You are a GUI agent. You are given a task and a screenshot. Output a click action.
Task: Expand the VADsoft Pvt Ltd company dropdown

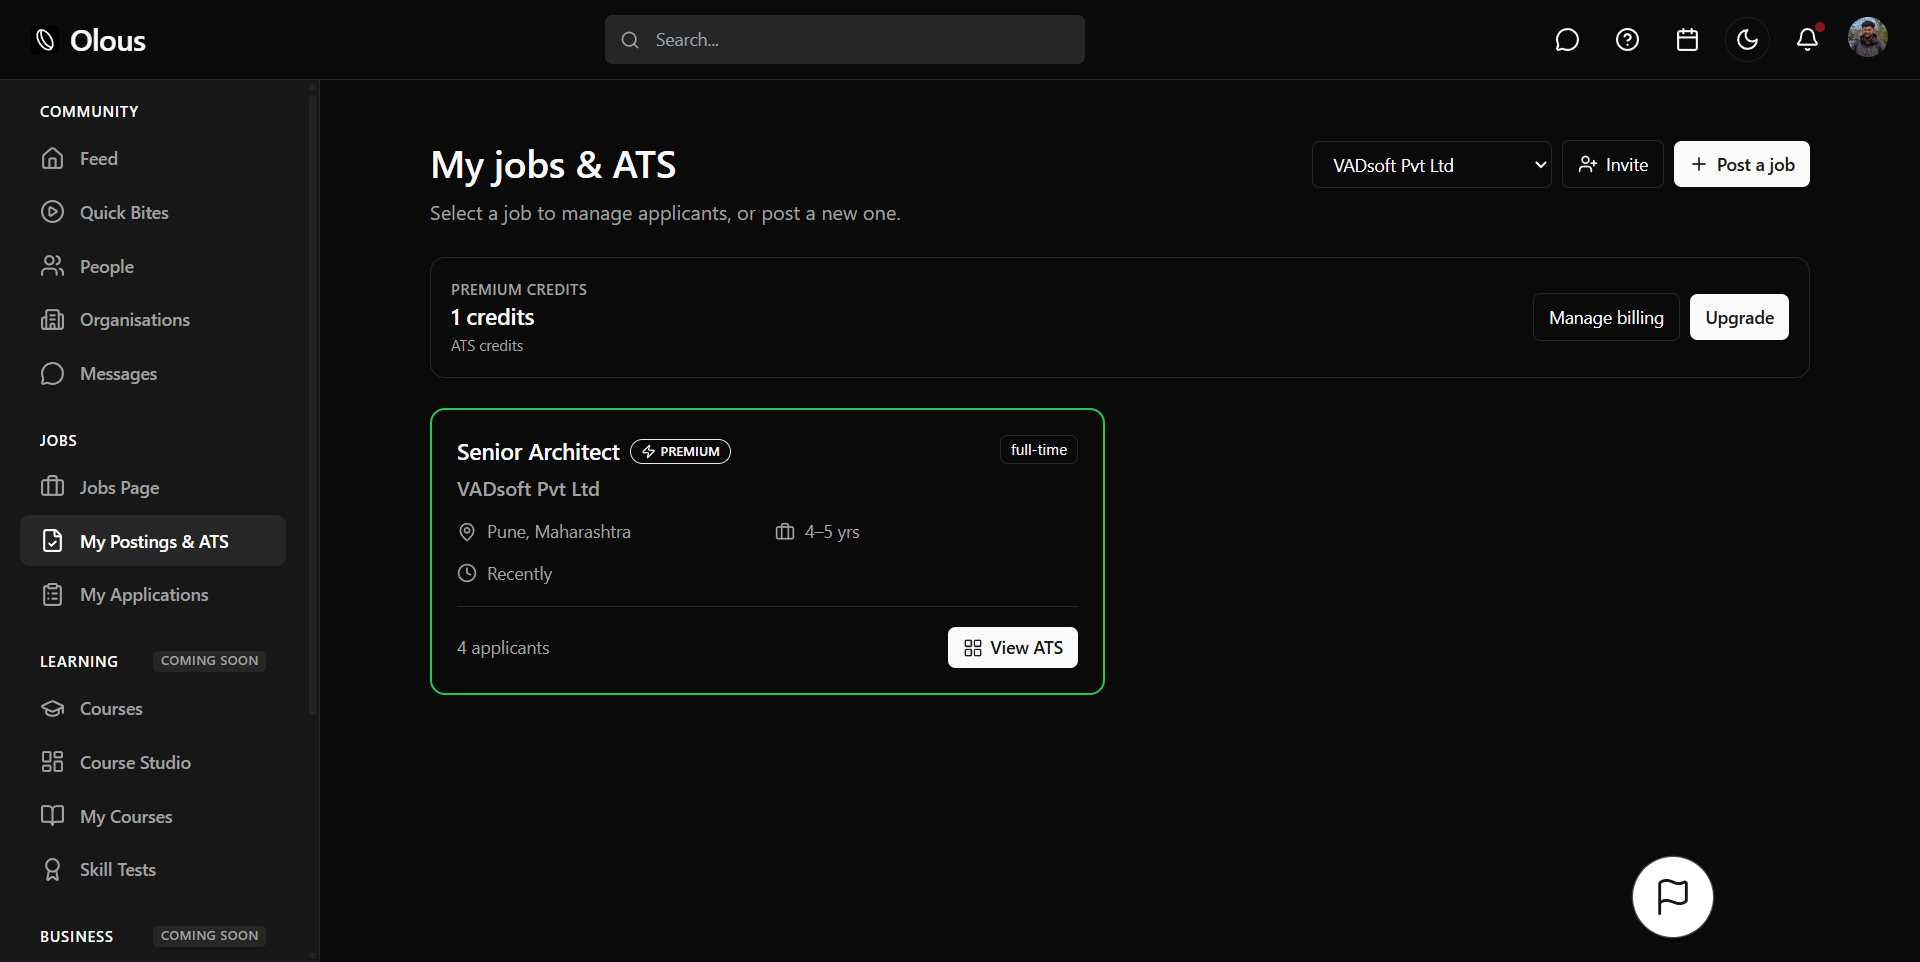(1431, 165)
